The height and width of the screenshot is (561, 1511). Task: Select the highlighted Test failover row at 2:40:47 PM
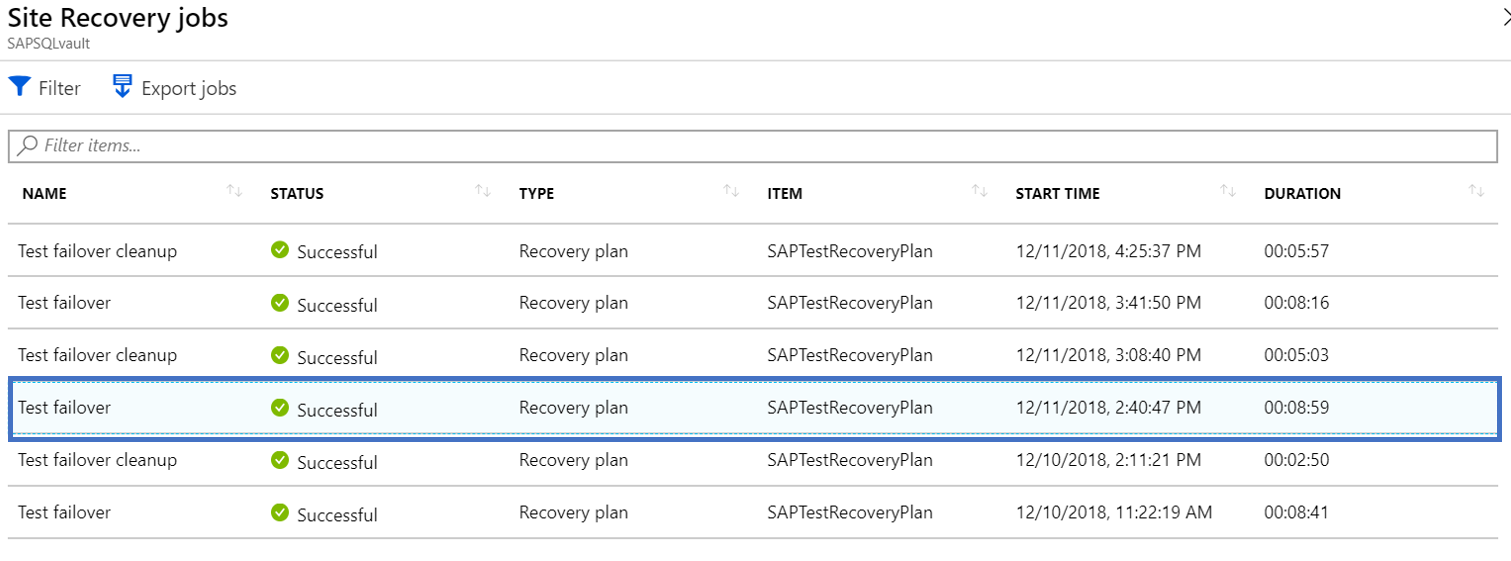pos(64,408)
